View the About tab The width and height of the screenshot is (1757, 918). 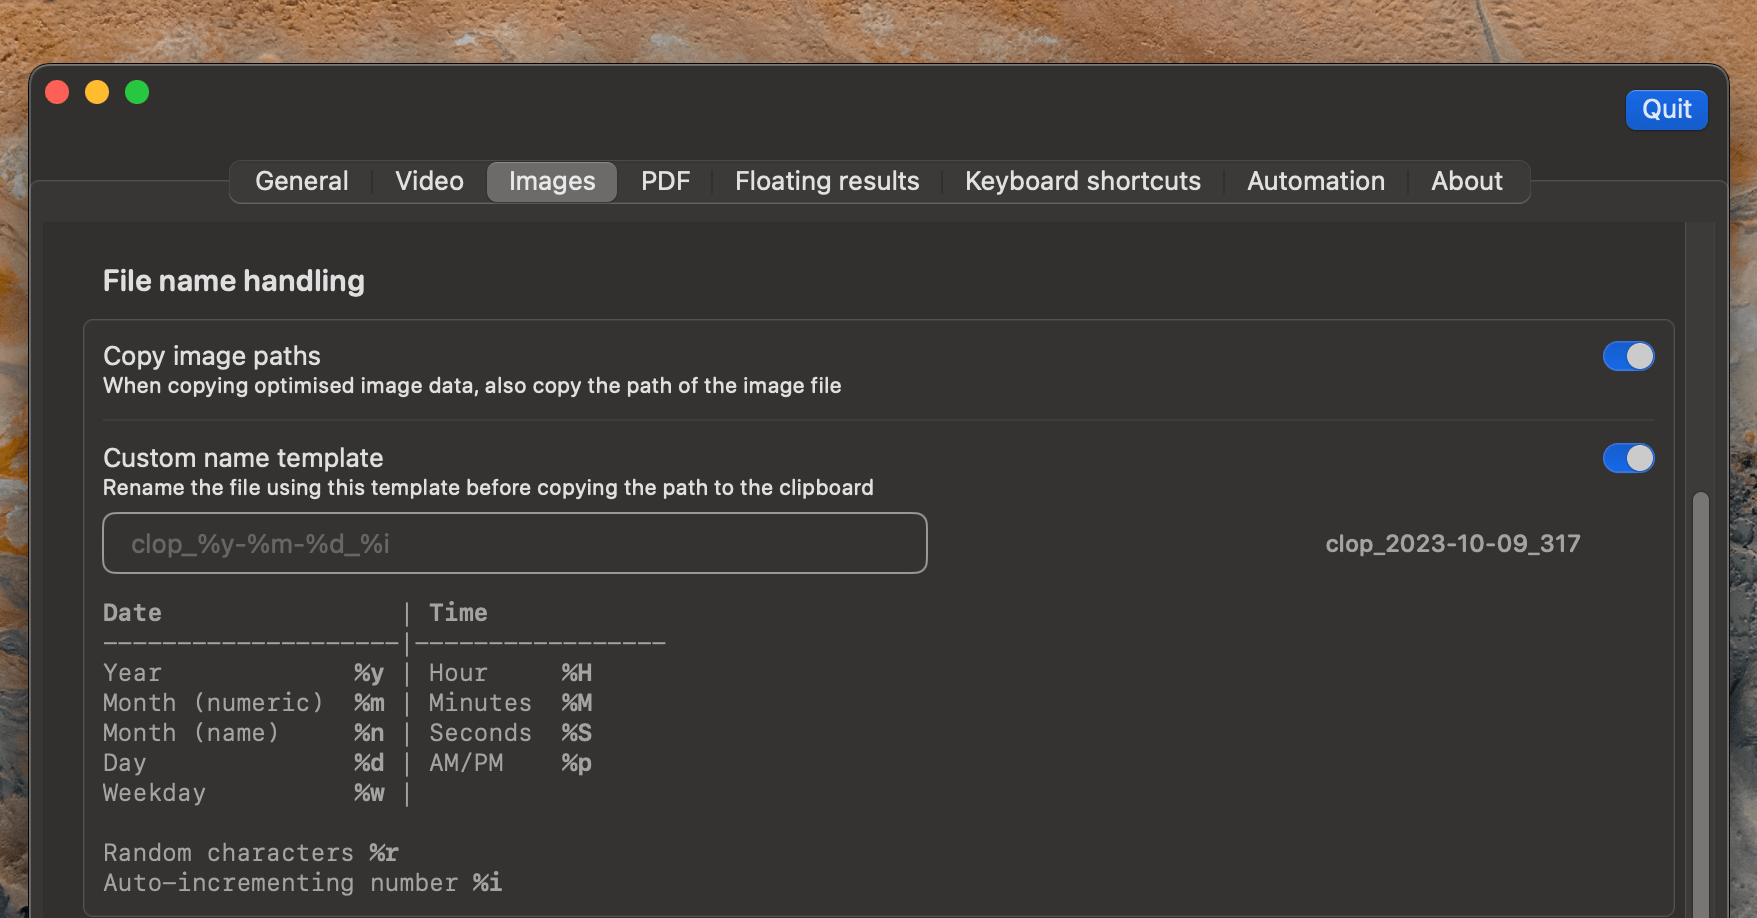point(1466,181)
